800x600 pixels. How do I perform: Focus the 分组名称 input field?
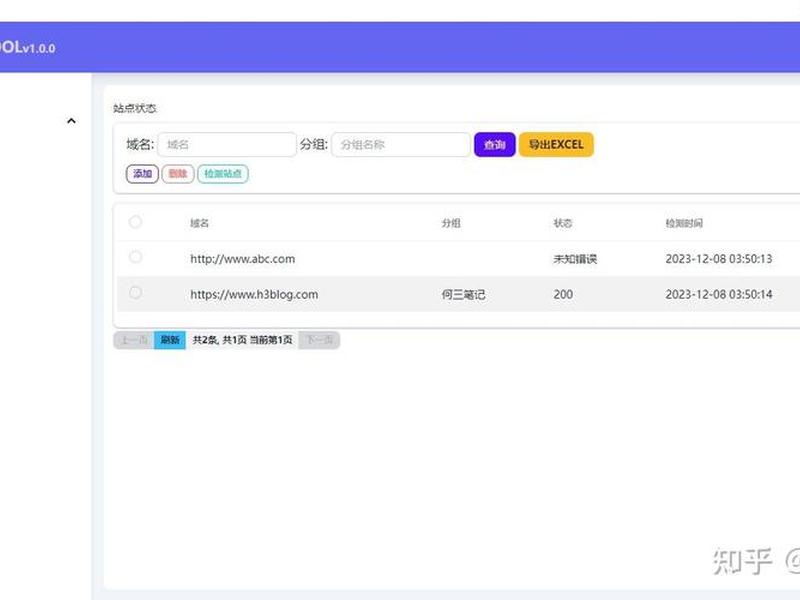(401, 144)
